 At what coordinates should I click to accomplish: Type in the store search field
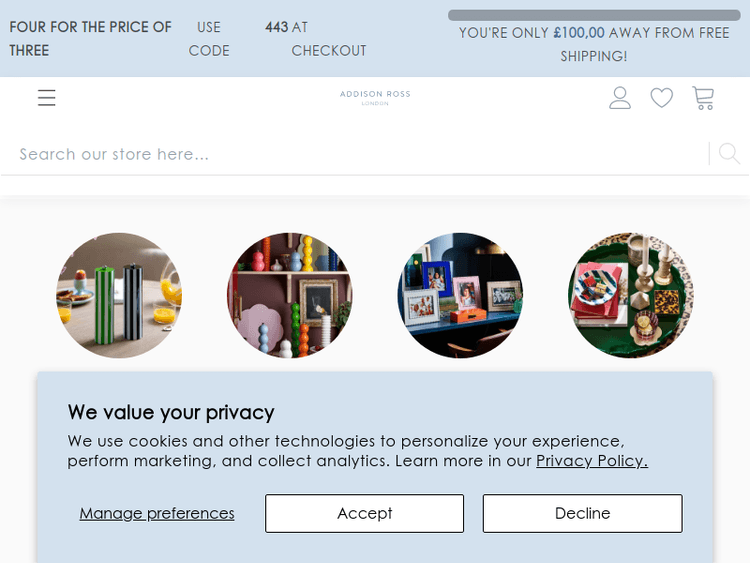pos(360,154)
